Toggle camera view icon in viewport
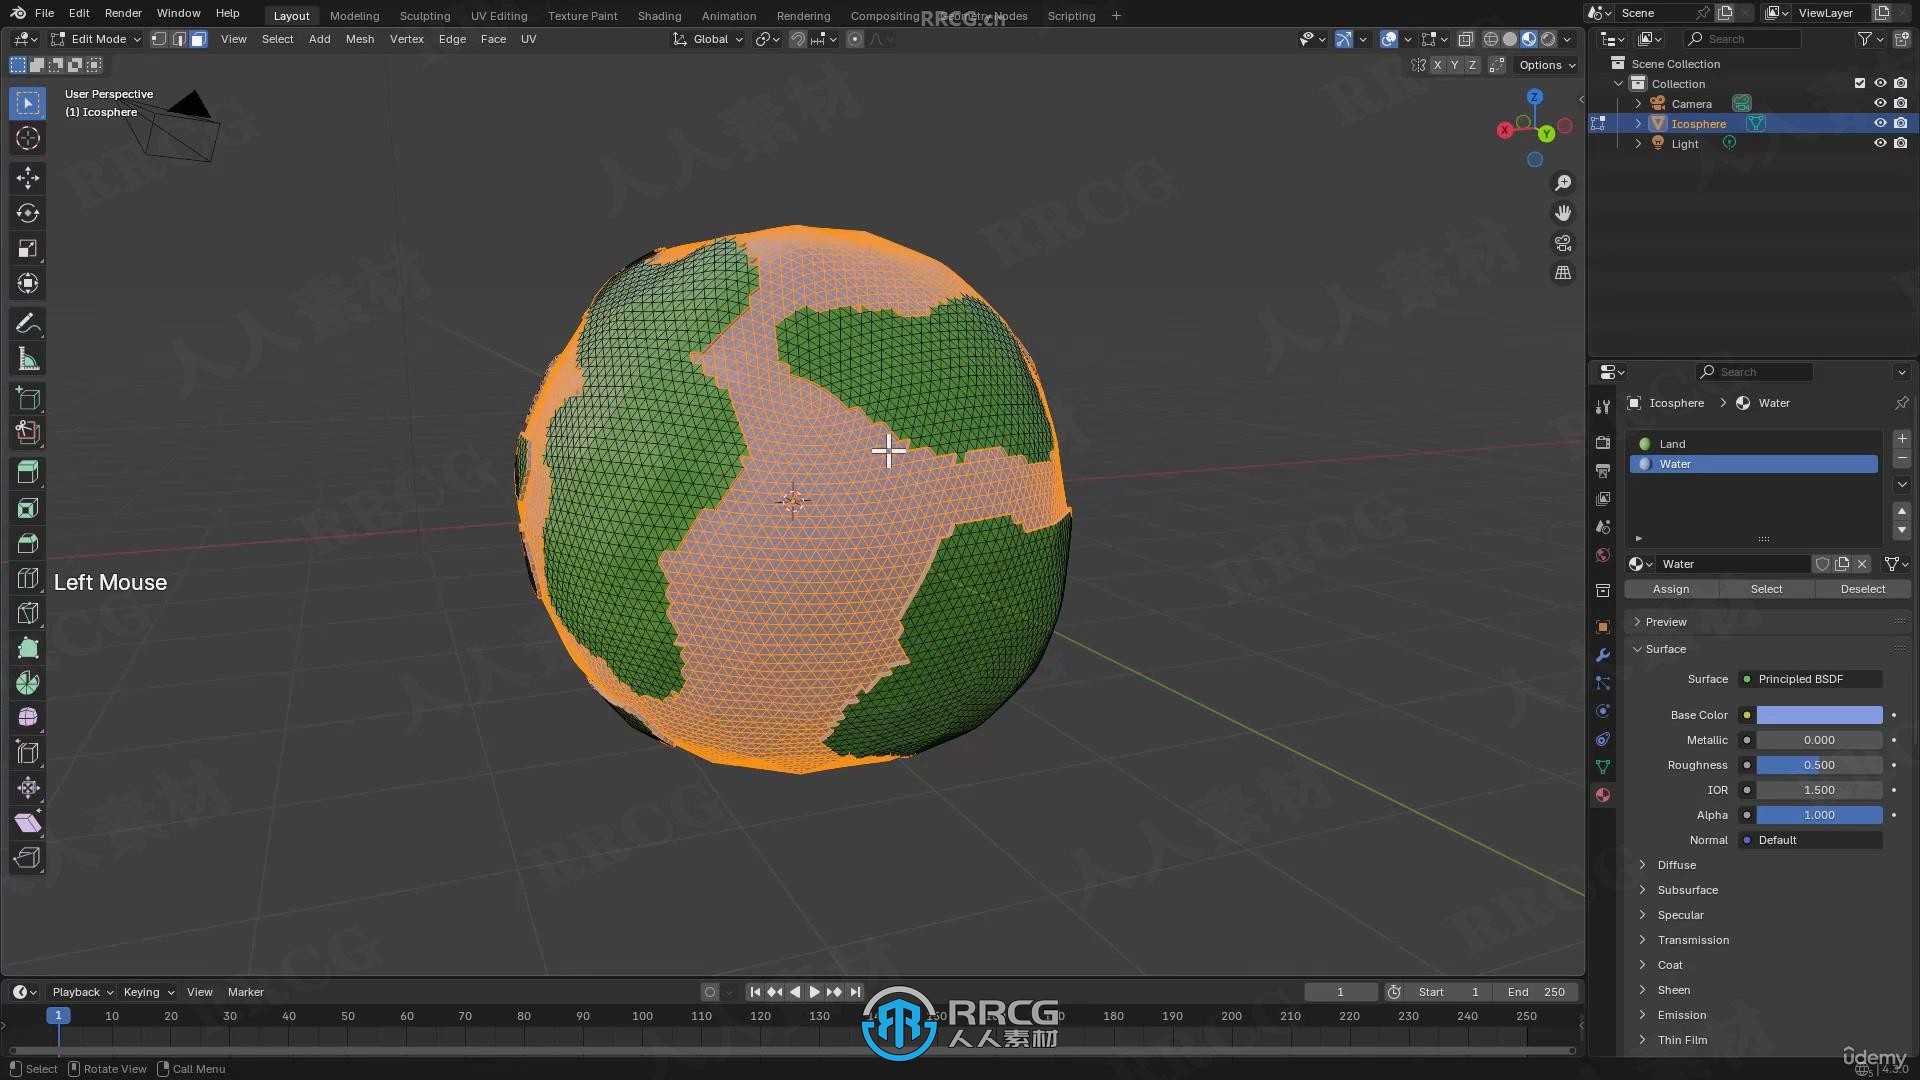1920x1080 pixels. [1563, 243]
